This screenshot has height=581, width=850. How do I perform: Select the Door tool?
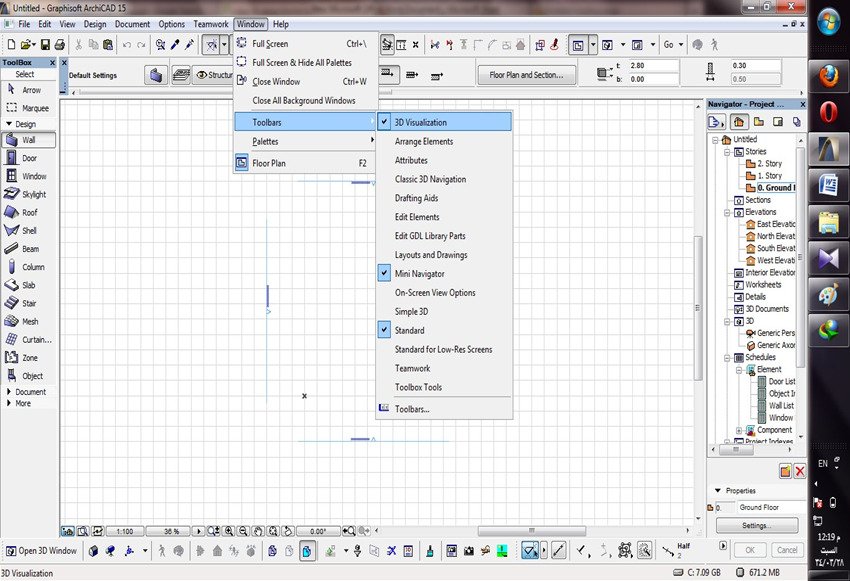tap(30, 158)
